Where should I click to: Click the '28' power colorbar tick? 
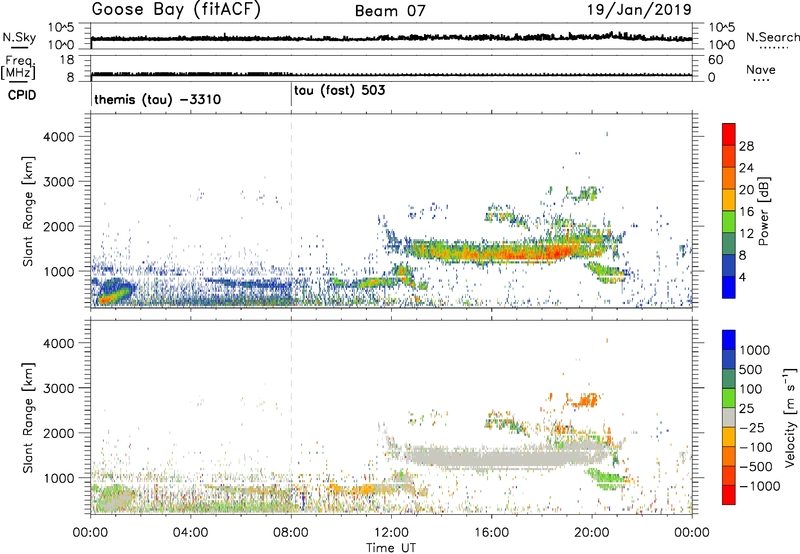(x=746, y=146)
